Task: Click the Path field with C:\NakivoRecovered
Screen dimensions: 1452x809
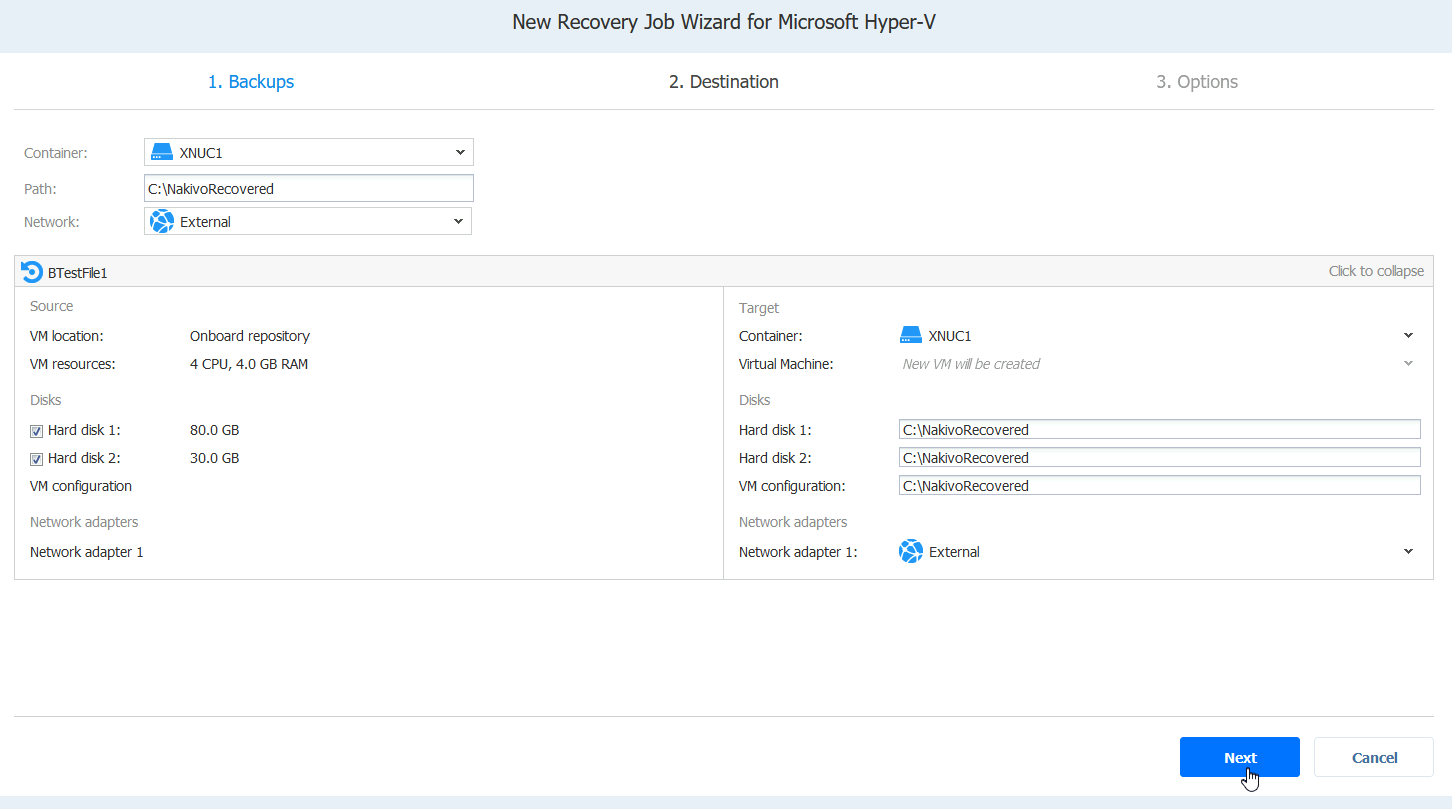Action: (x=309, y=188)
